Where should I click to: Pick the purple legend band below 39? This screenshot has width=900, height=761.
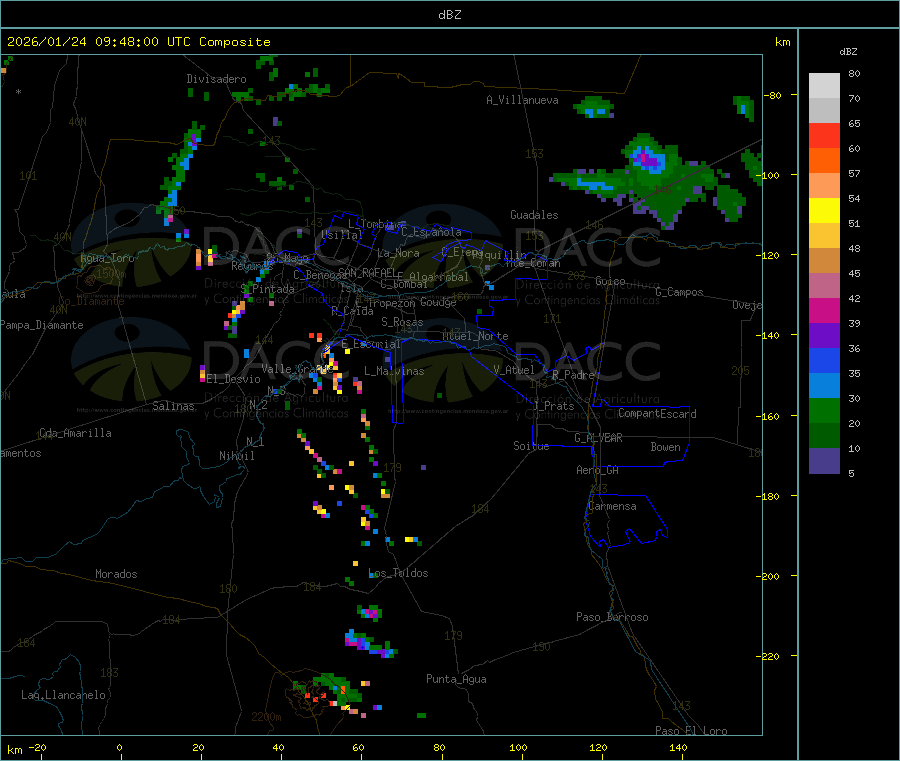coord(824,336)
